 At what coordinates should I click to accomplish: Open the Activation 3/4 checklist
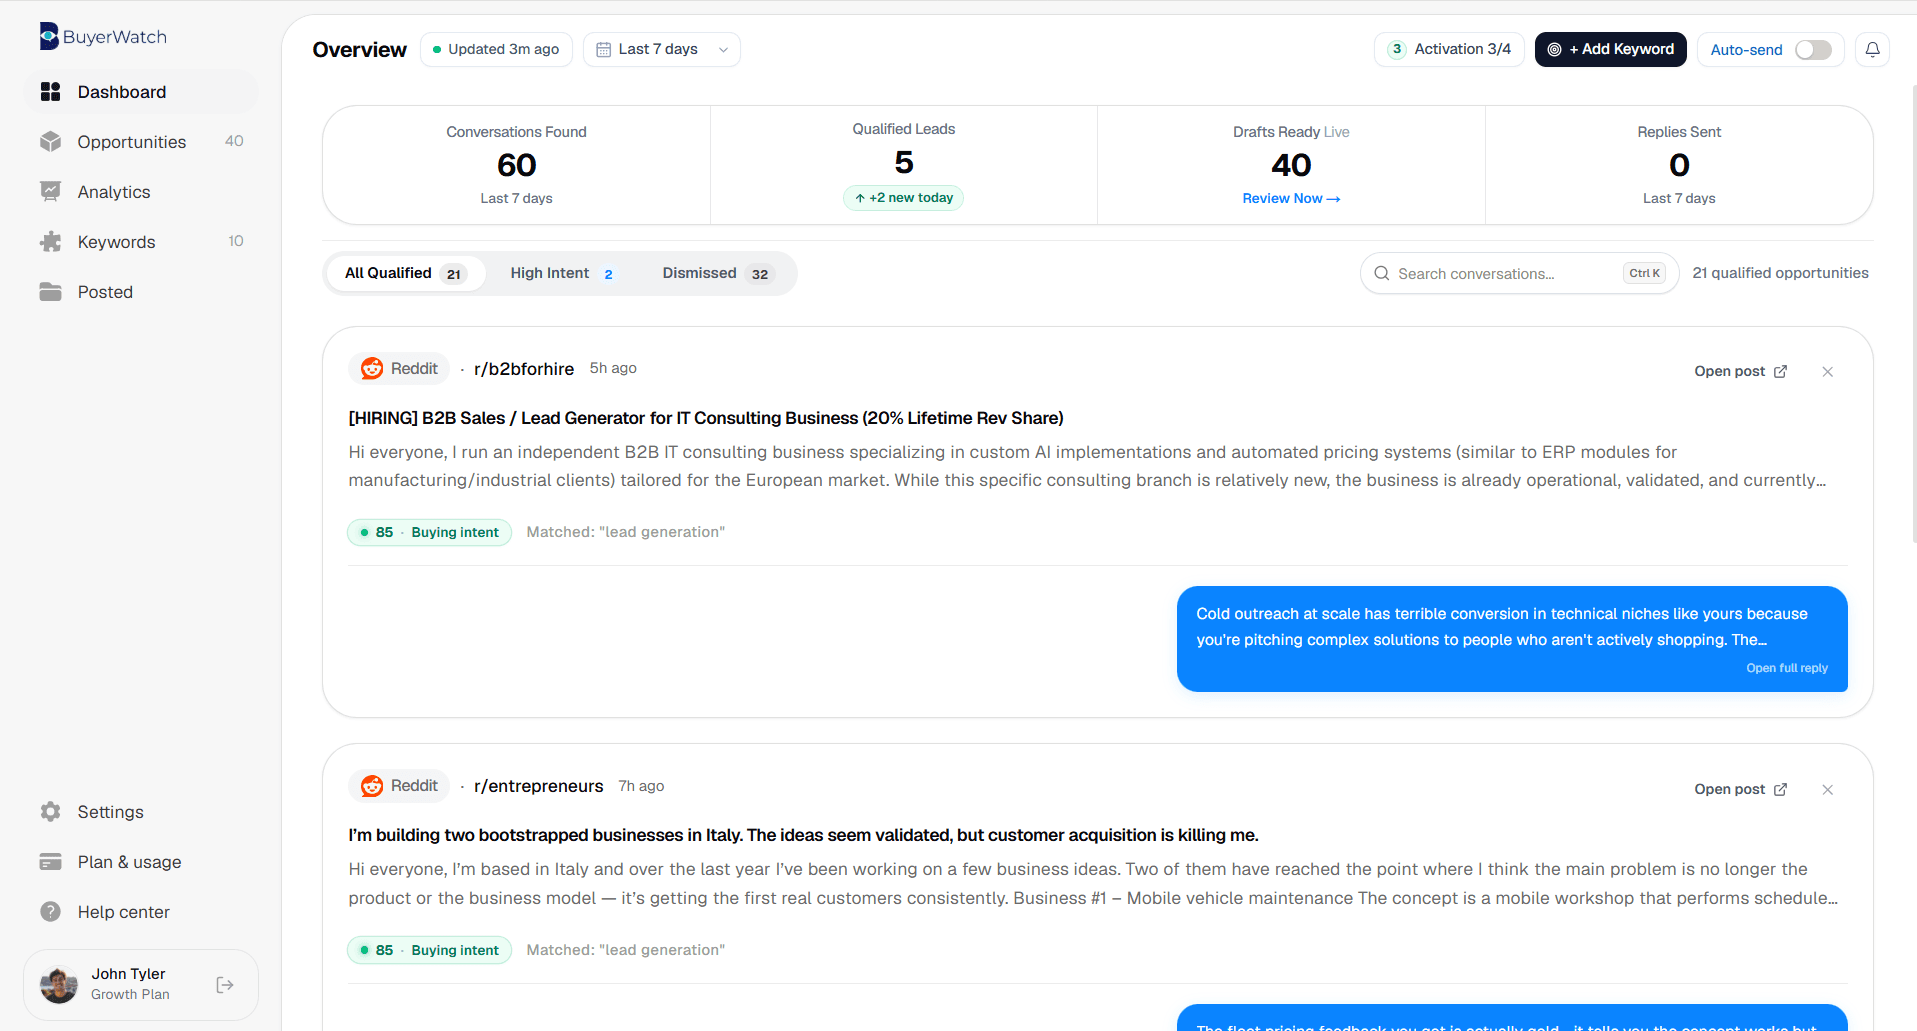[x=1449, y=49]
